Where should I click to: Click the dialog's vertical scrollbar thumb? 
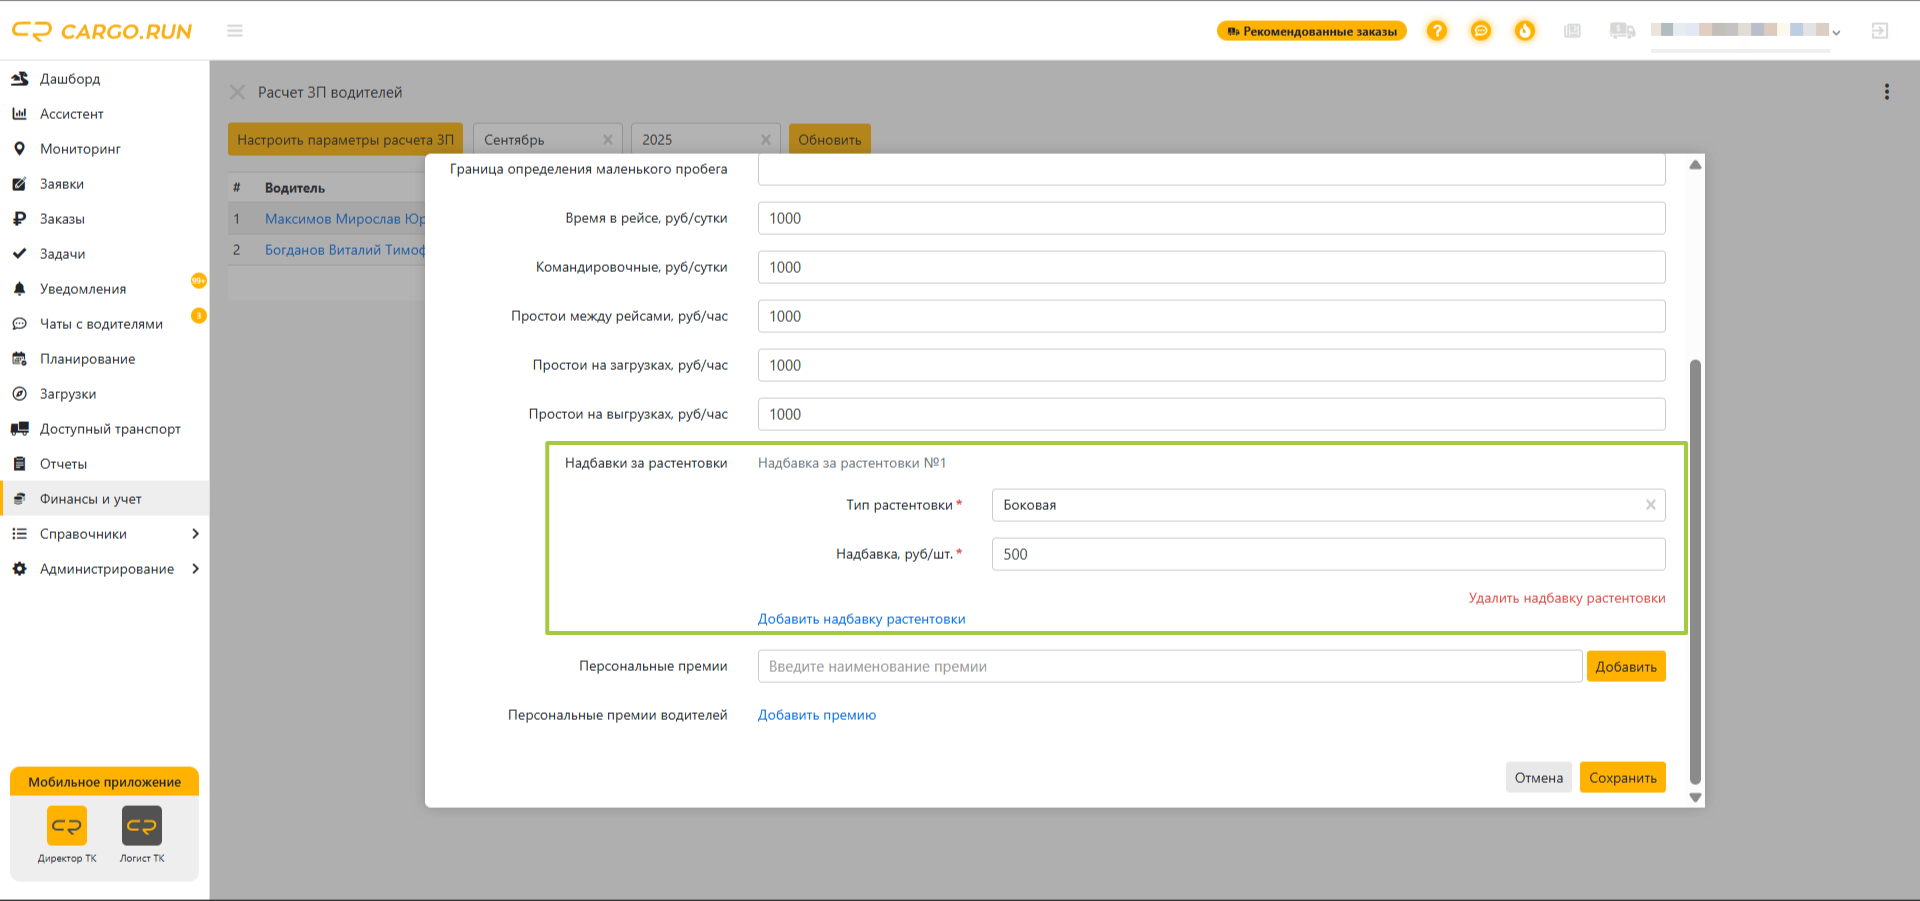(x=1695, y=572)
